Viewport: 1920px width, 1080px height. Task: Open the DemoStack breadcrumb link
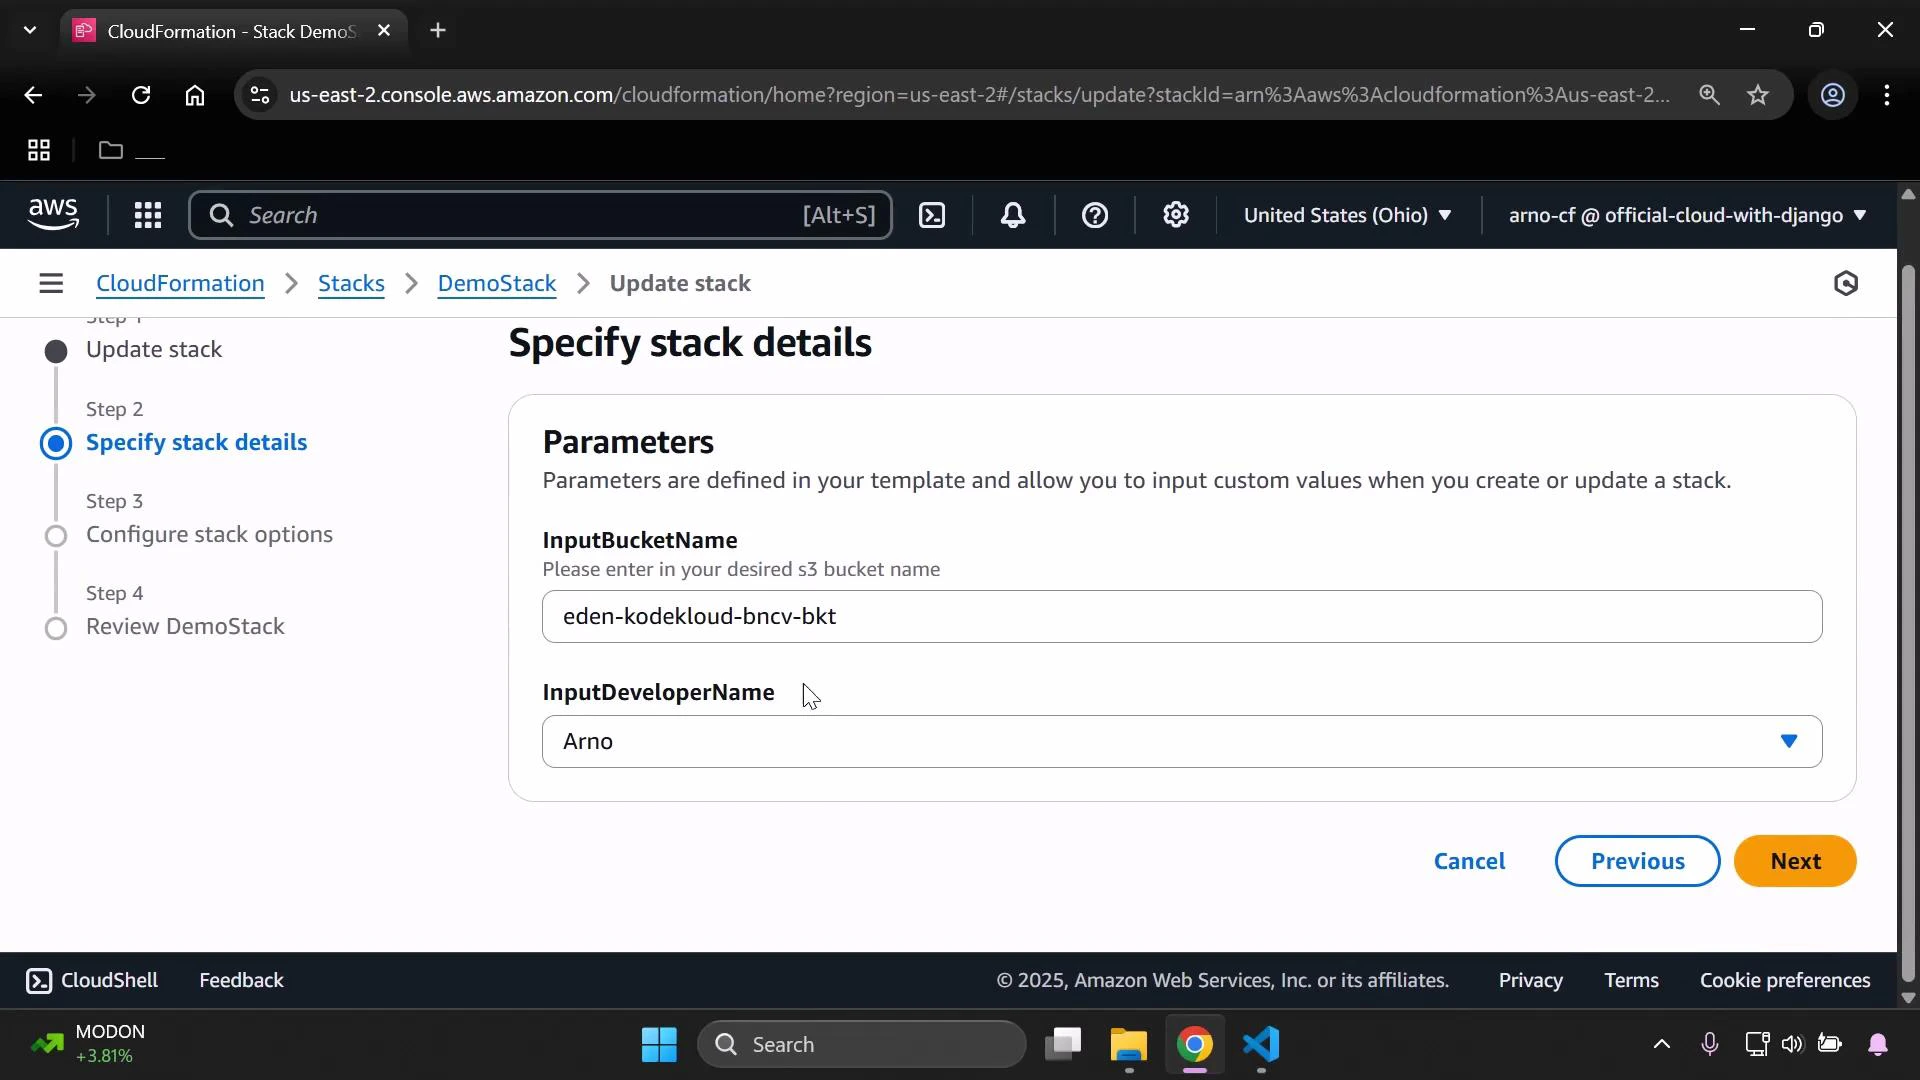[497, 284]
